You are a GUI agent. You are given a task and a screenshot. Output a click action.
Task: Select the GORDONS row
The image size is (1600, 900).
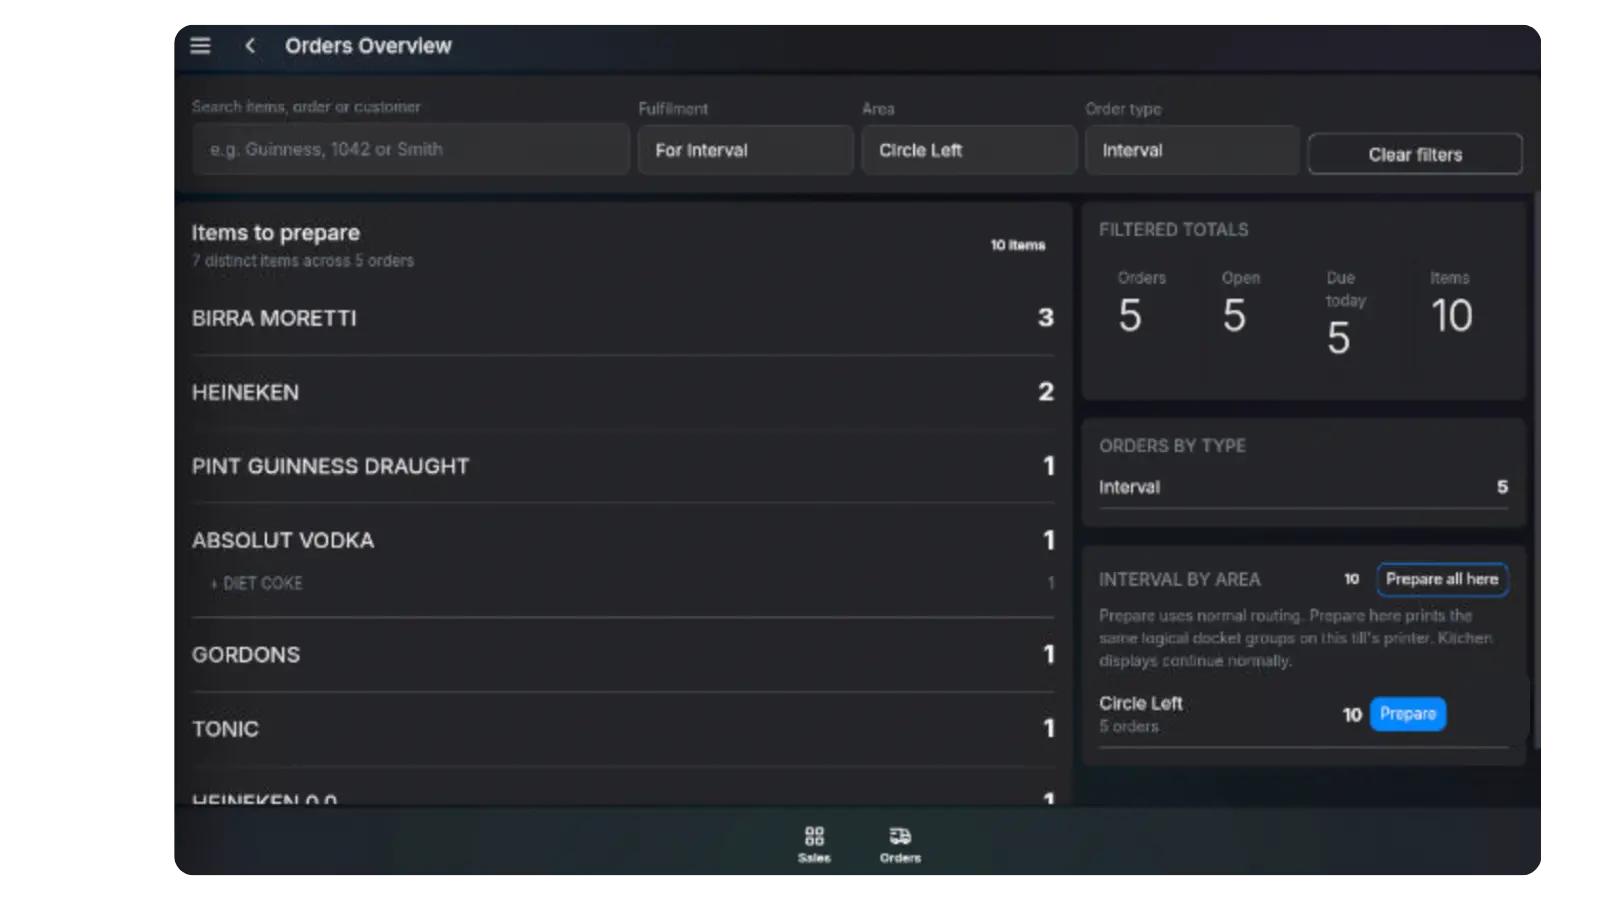[x=623, y=654]
